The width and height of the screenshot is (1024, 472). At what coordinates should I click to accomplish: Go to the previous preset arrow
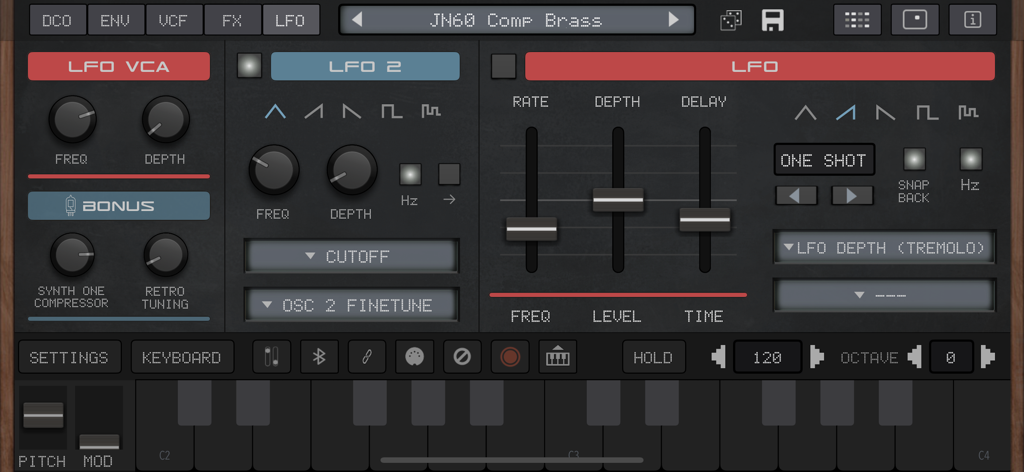coord(357,20)
